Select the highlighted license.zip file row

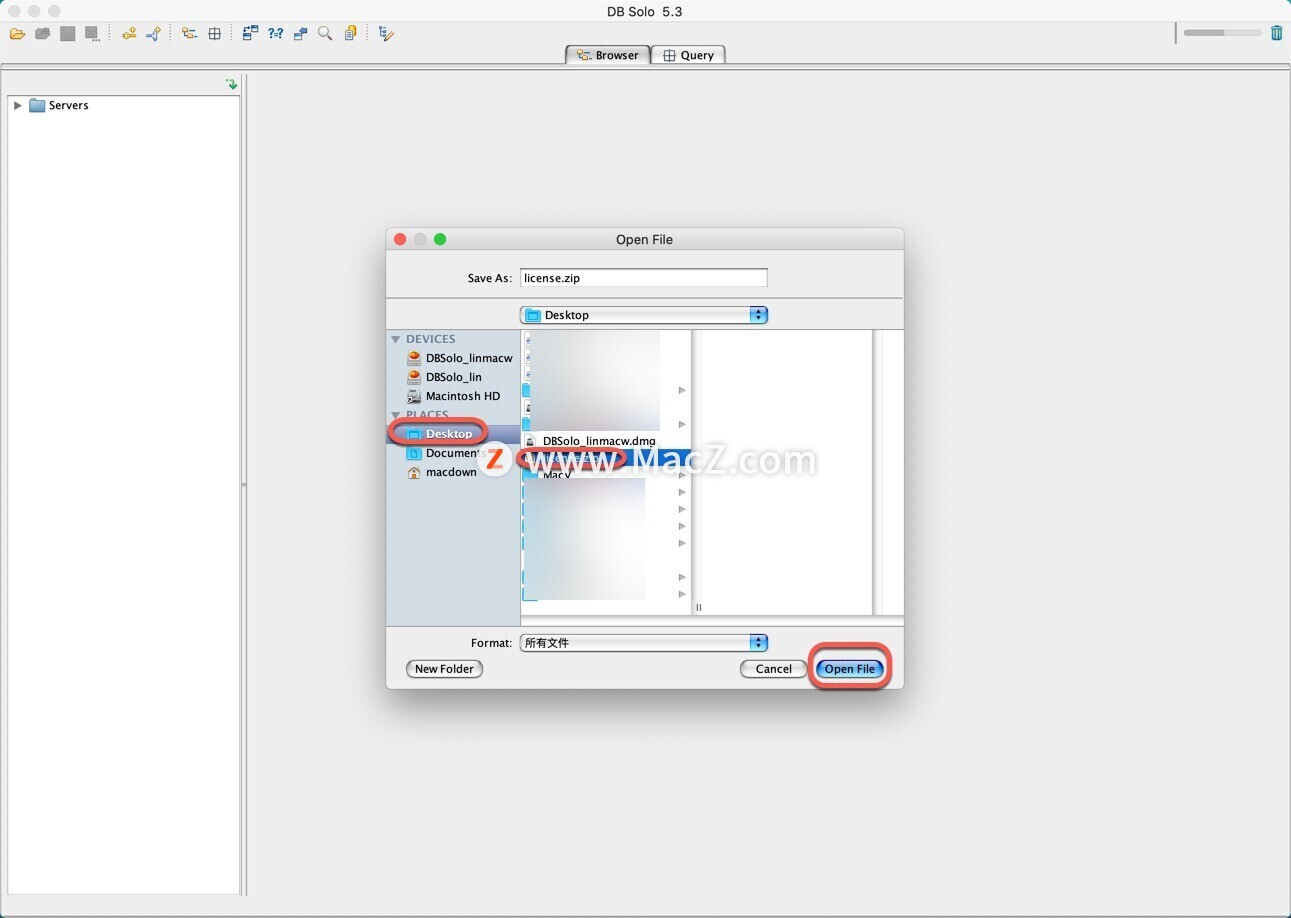point(606,458)
